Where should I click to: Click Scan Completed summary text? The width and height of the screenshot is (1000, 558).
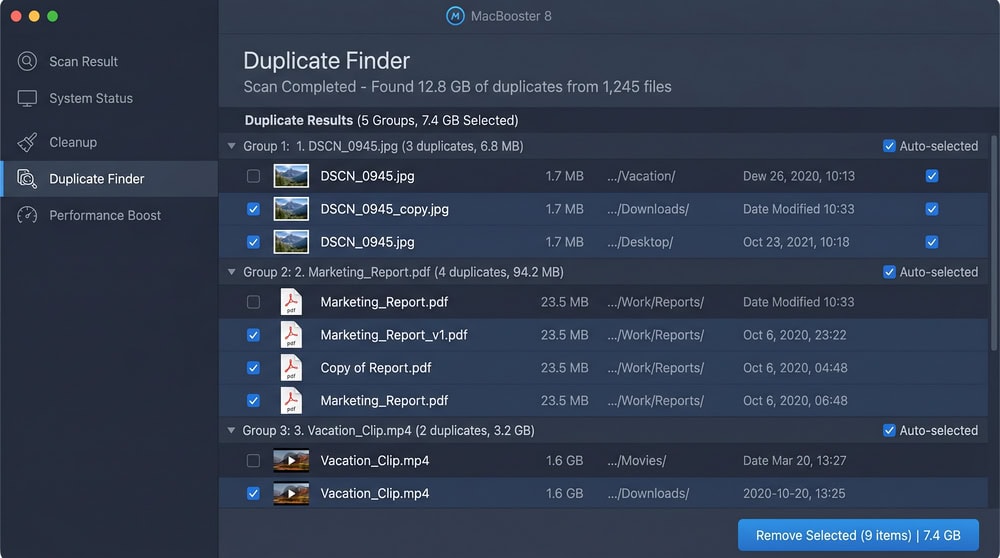[457, 87]
